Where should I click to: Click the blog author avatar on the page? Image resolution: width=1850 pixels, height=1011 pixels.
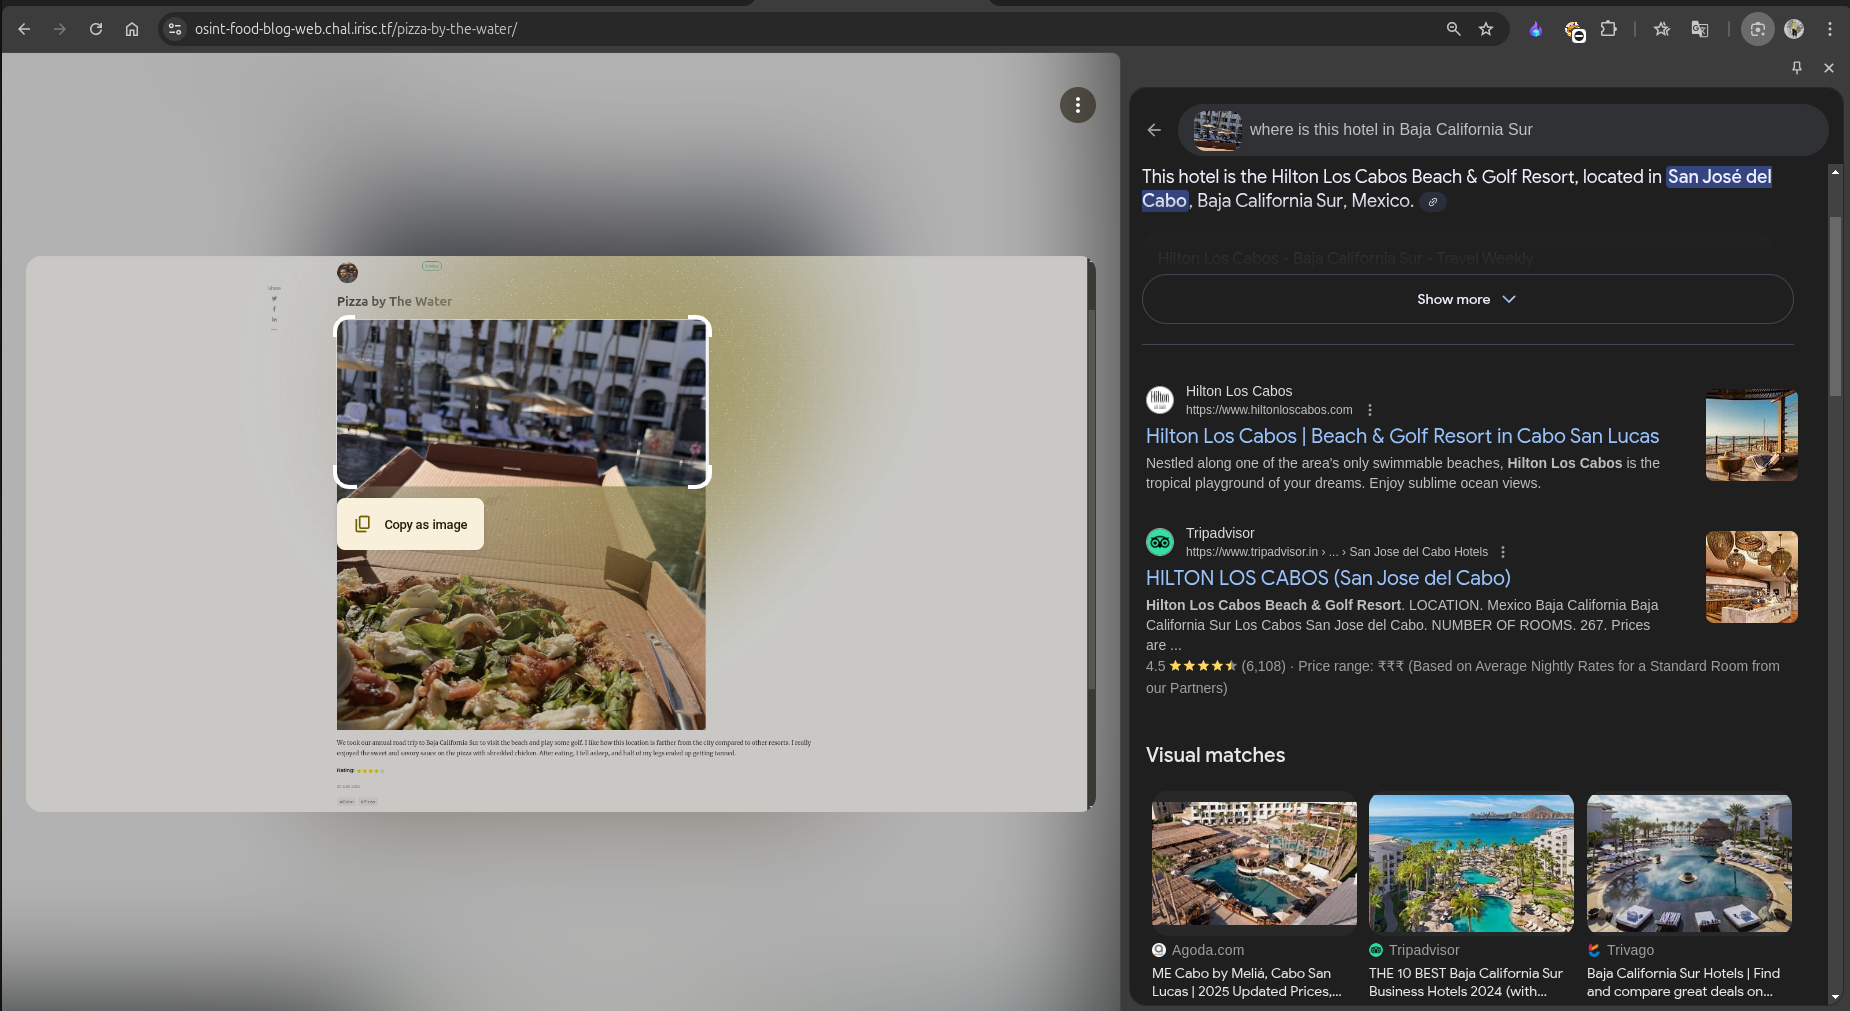[x=347, y=272]
